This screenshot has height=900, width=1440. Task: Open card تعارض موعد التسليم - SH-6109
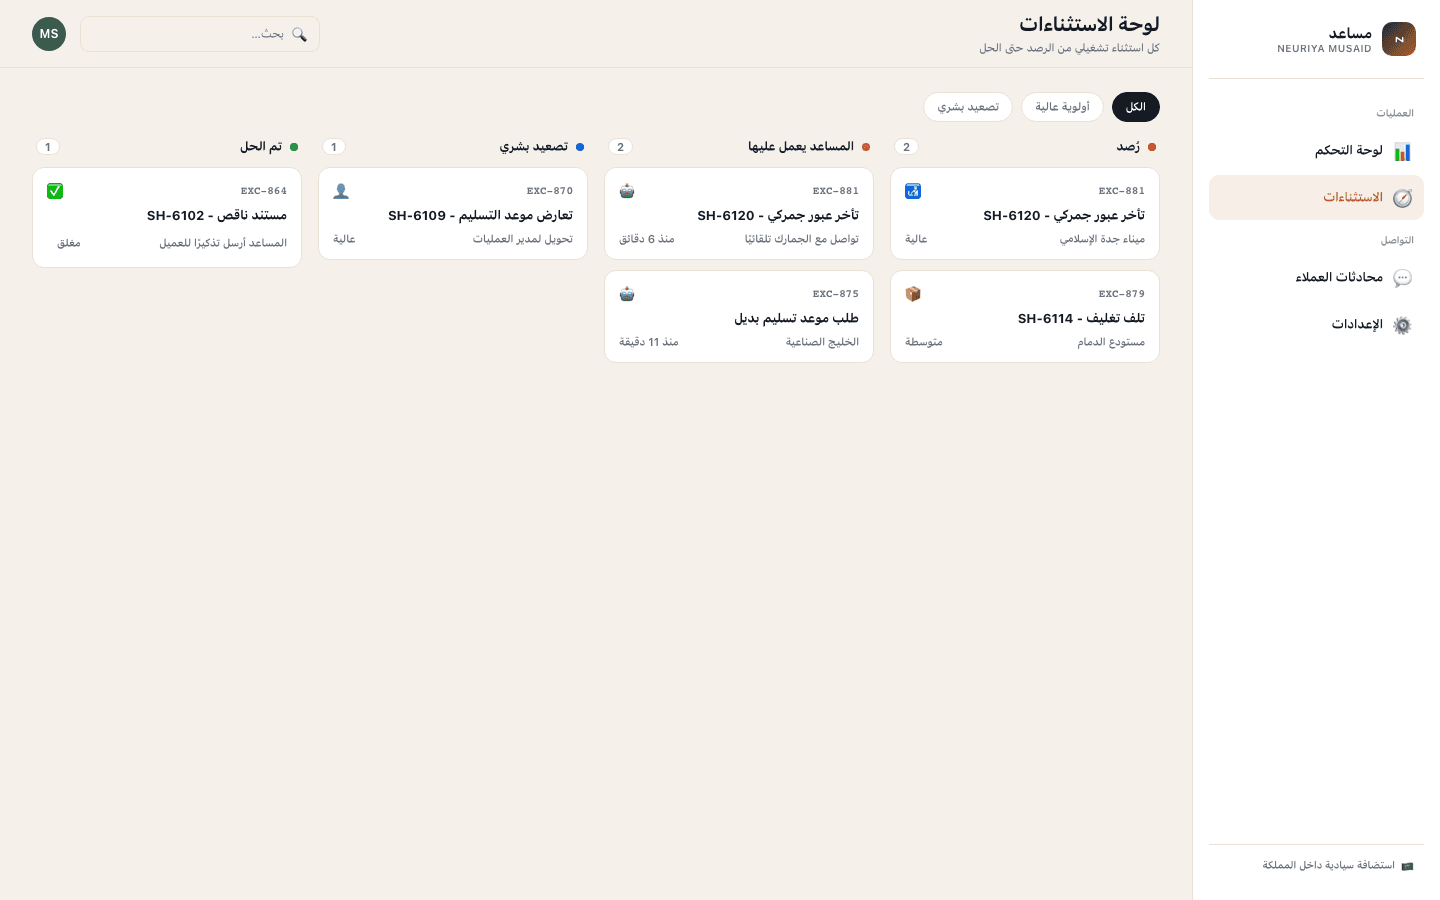[x=453, y=214]
